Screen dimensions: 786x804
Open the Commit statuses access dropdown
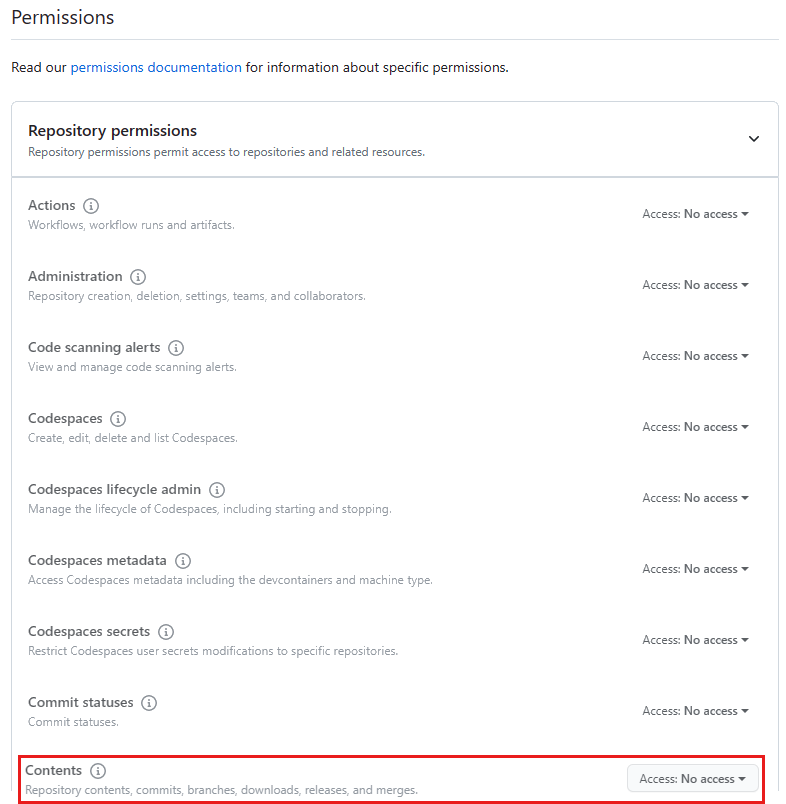point(695,710)
